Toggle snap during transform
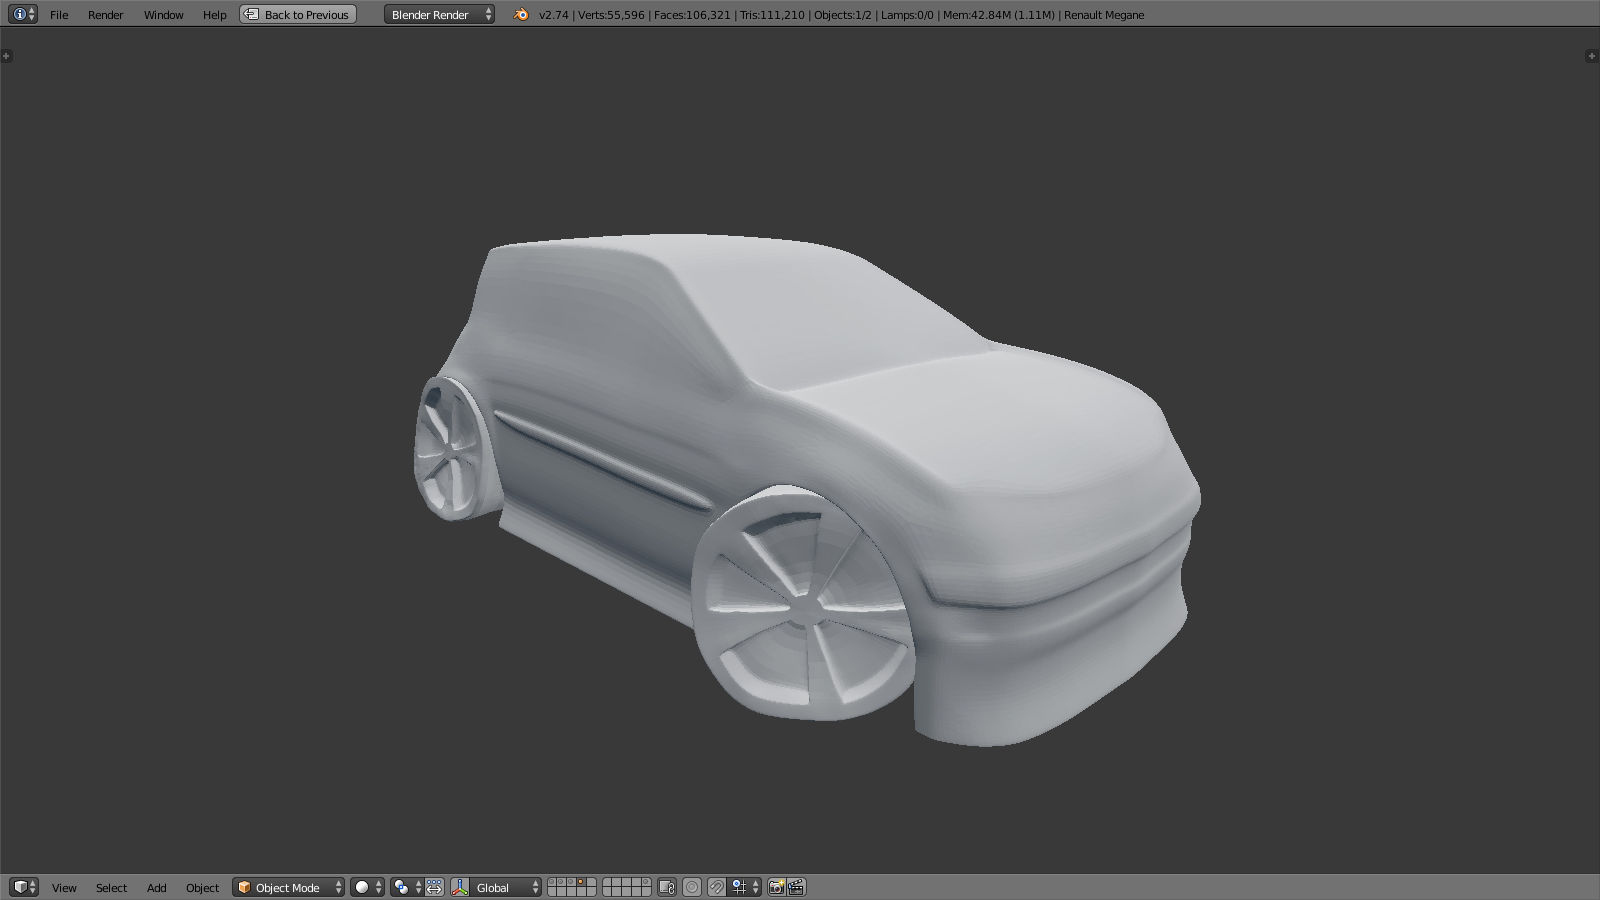The height and width of the screenshot is (900, 1600). click(717, 887)
